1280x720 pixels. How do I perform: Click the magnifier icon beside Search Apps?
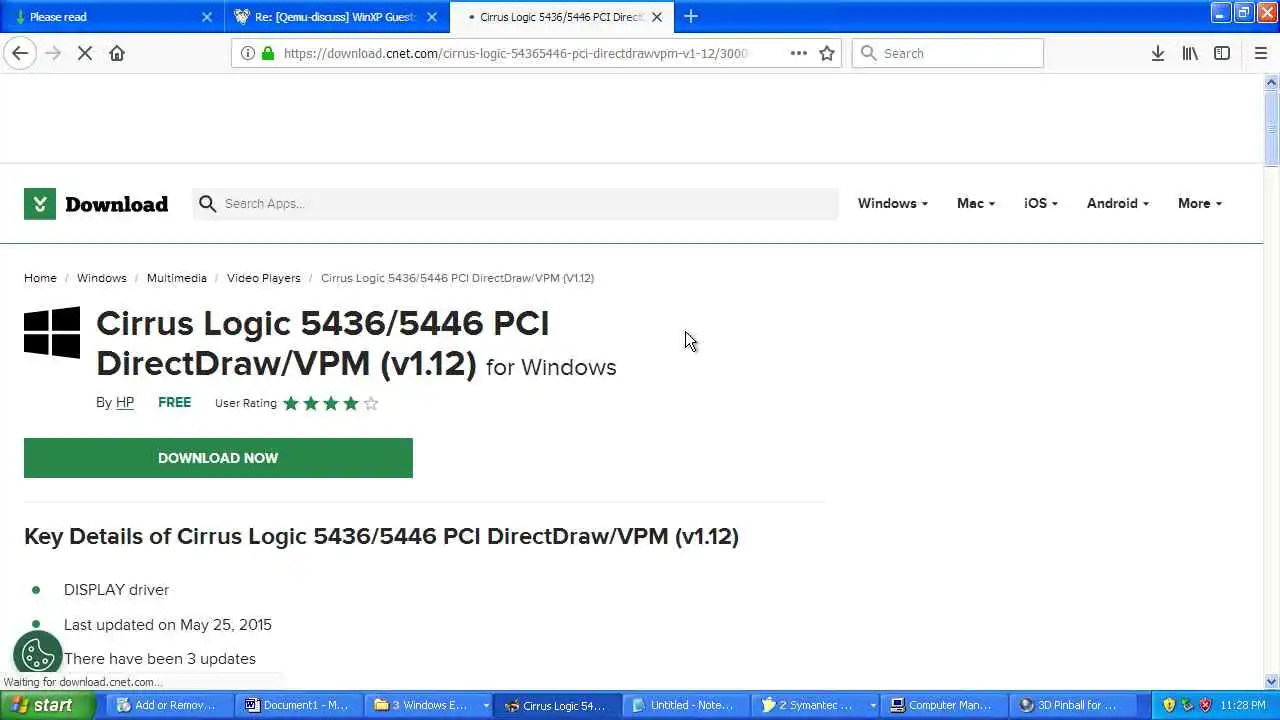click(x=207, y=204)
